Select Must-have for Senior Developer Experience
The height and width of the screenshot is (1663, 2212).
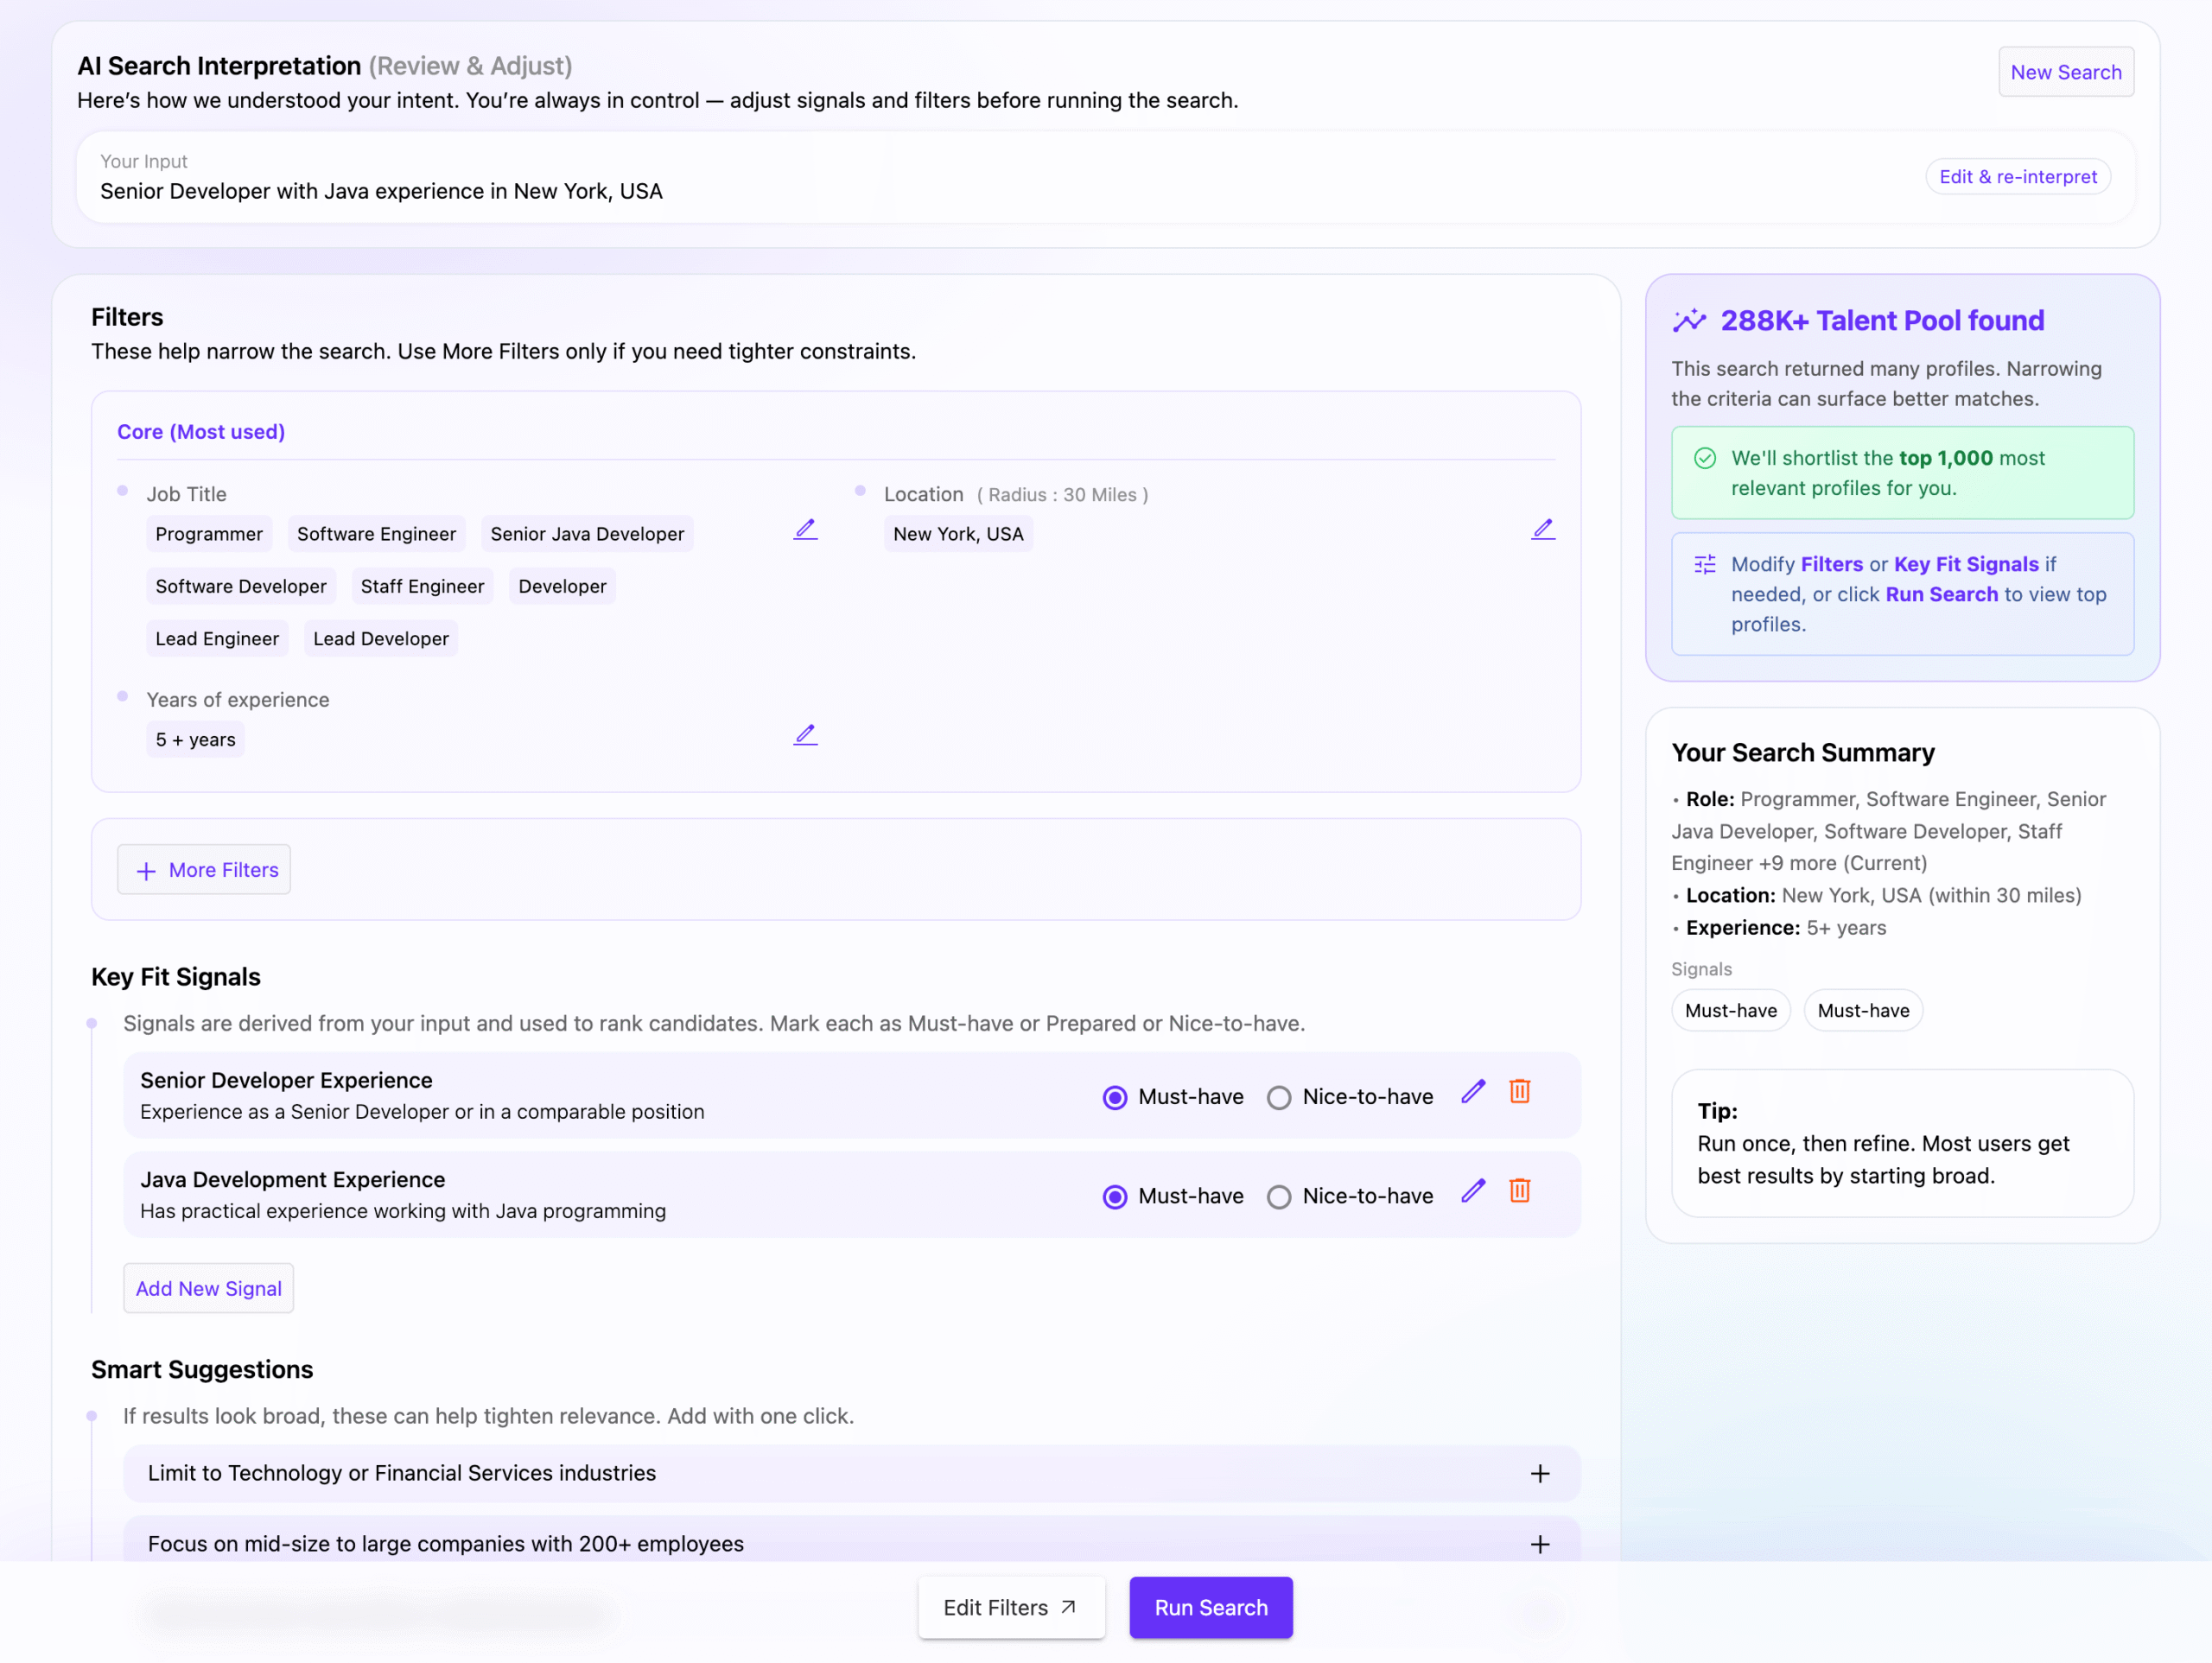pos(1114,1098)
